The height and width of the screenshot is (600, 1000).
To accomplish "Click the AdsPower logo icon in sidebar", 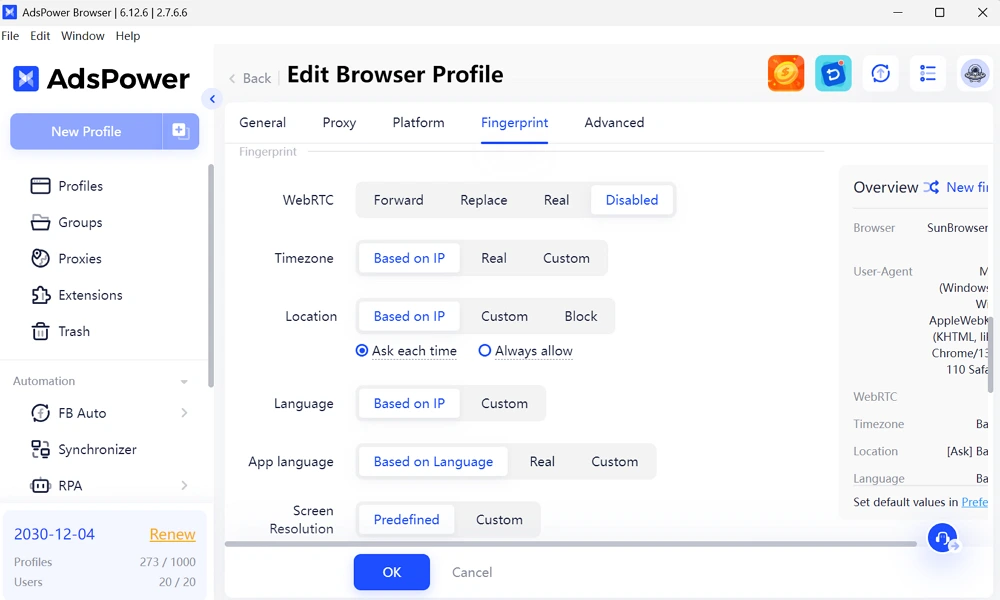I will pyautogui.click(x=26, y=79).
